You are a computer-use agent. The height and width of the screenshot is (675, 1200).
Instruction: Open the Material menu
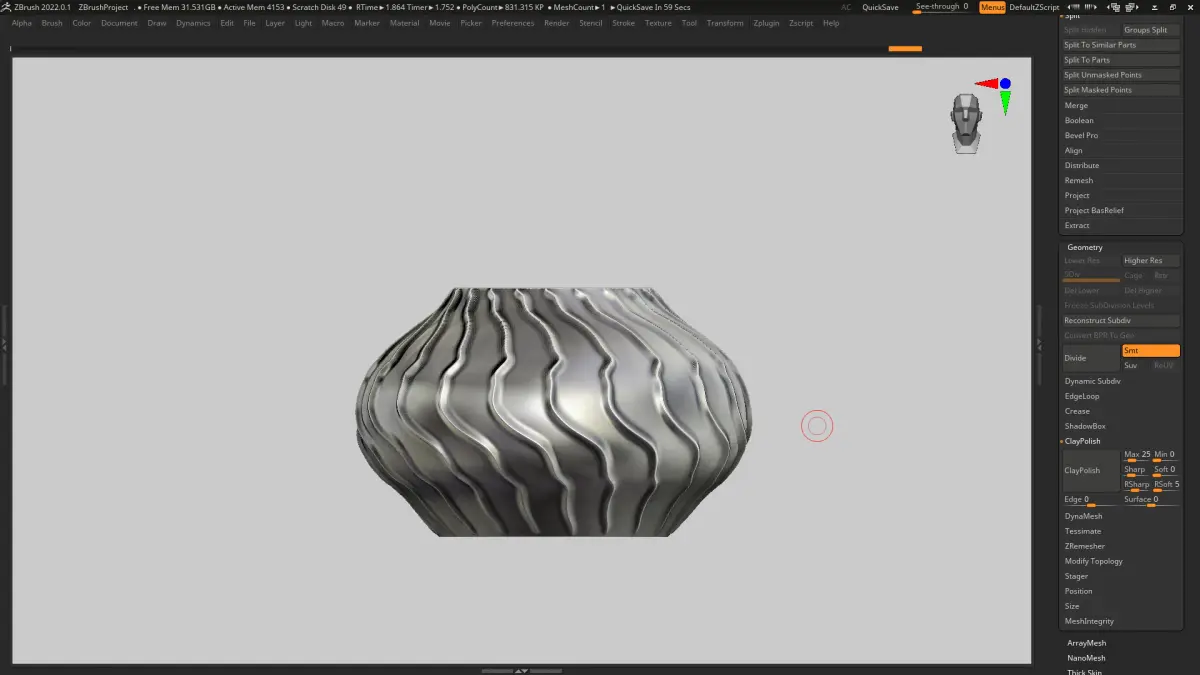pos(404,23)
